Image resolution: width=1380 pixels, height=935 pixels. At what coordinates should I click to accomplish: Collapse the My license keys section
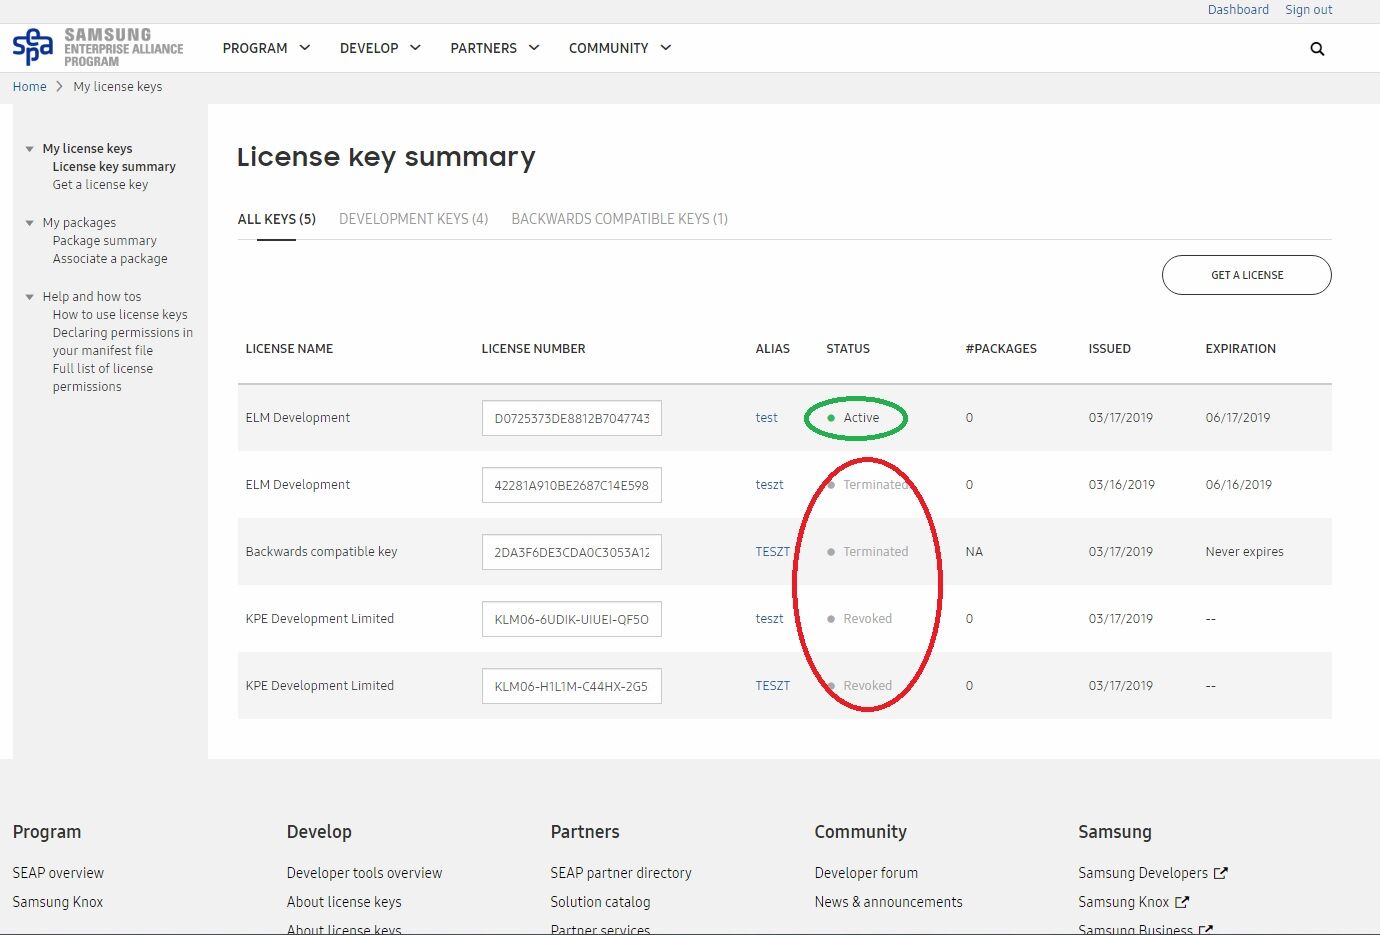(30, 149)
